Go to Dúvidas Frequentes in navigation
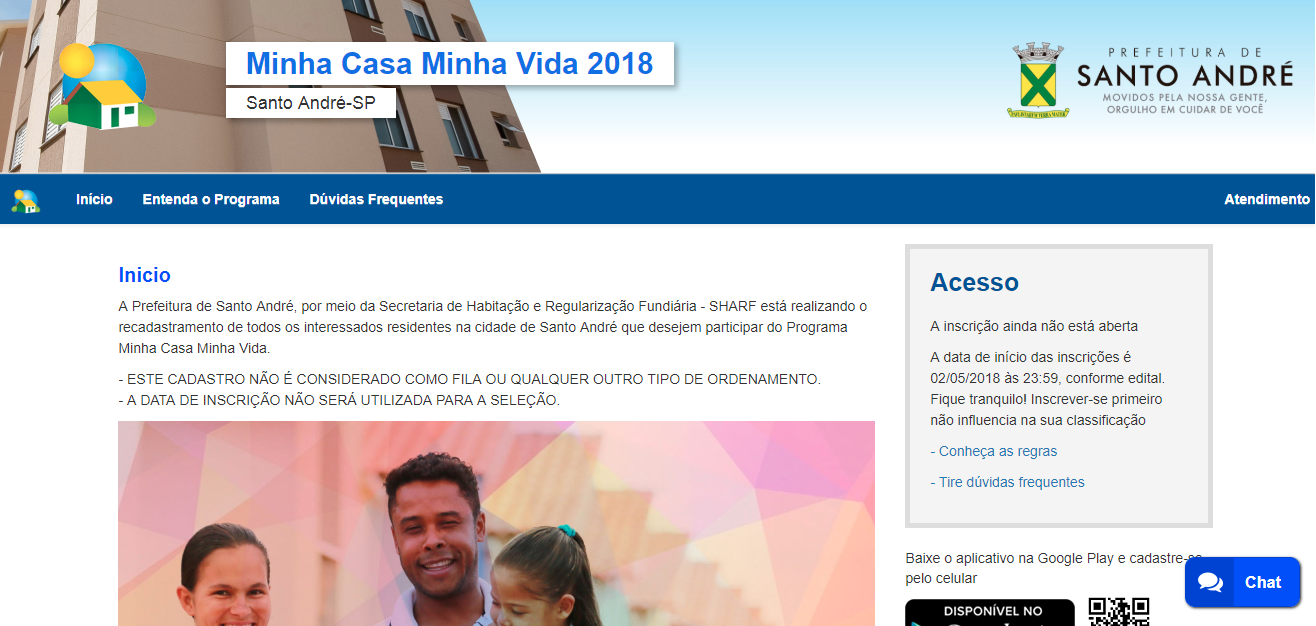Viewport: 1316px width, 626px height. tap(376, 199)
